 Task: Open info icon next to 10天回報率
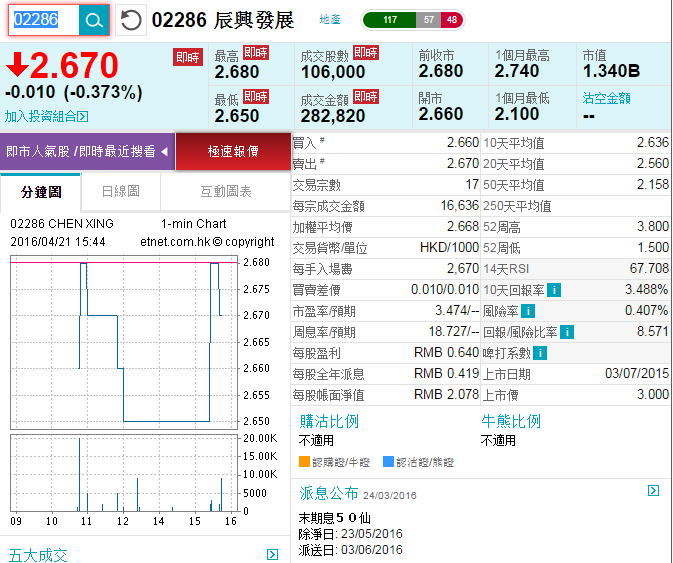(x=554, y=290)
